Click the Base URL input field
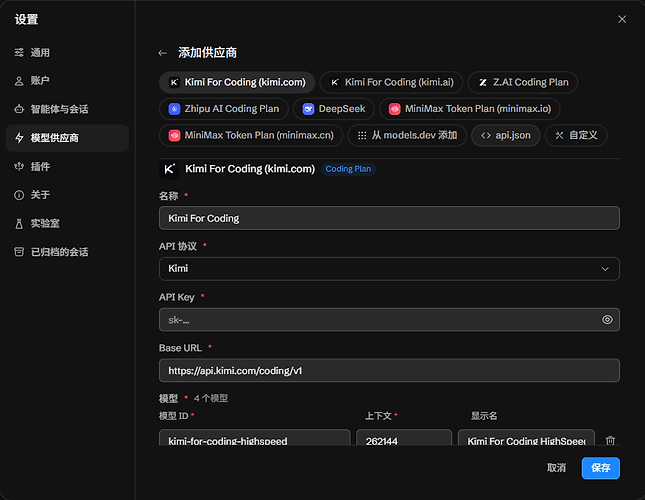645x500 pixels. (x=389, y=371)
